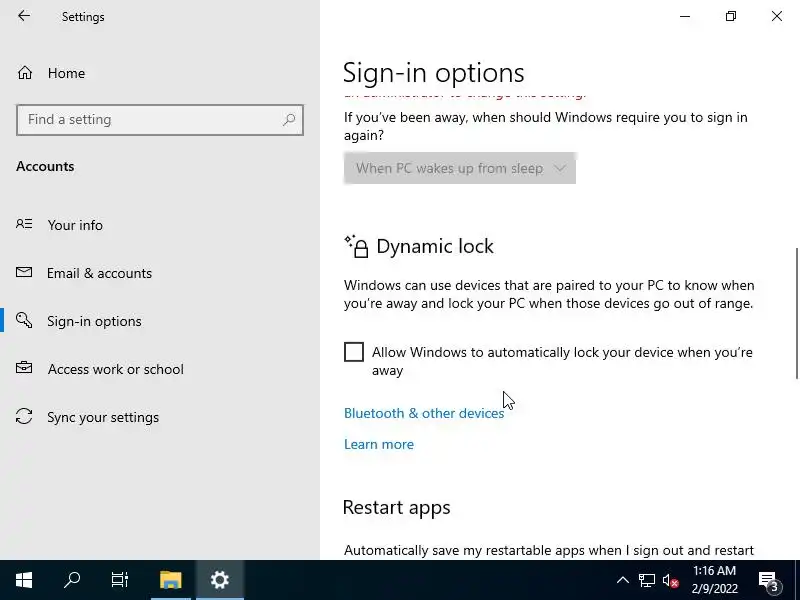The width and height of the screenshot is (800, 600).
Task: Click the Learn more link
Action: tap(379, 444)
